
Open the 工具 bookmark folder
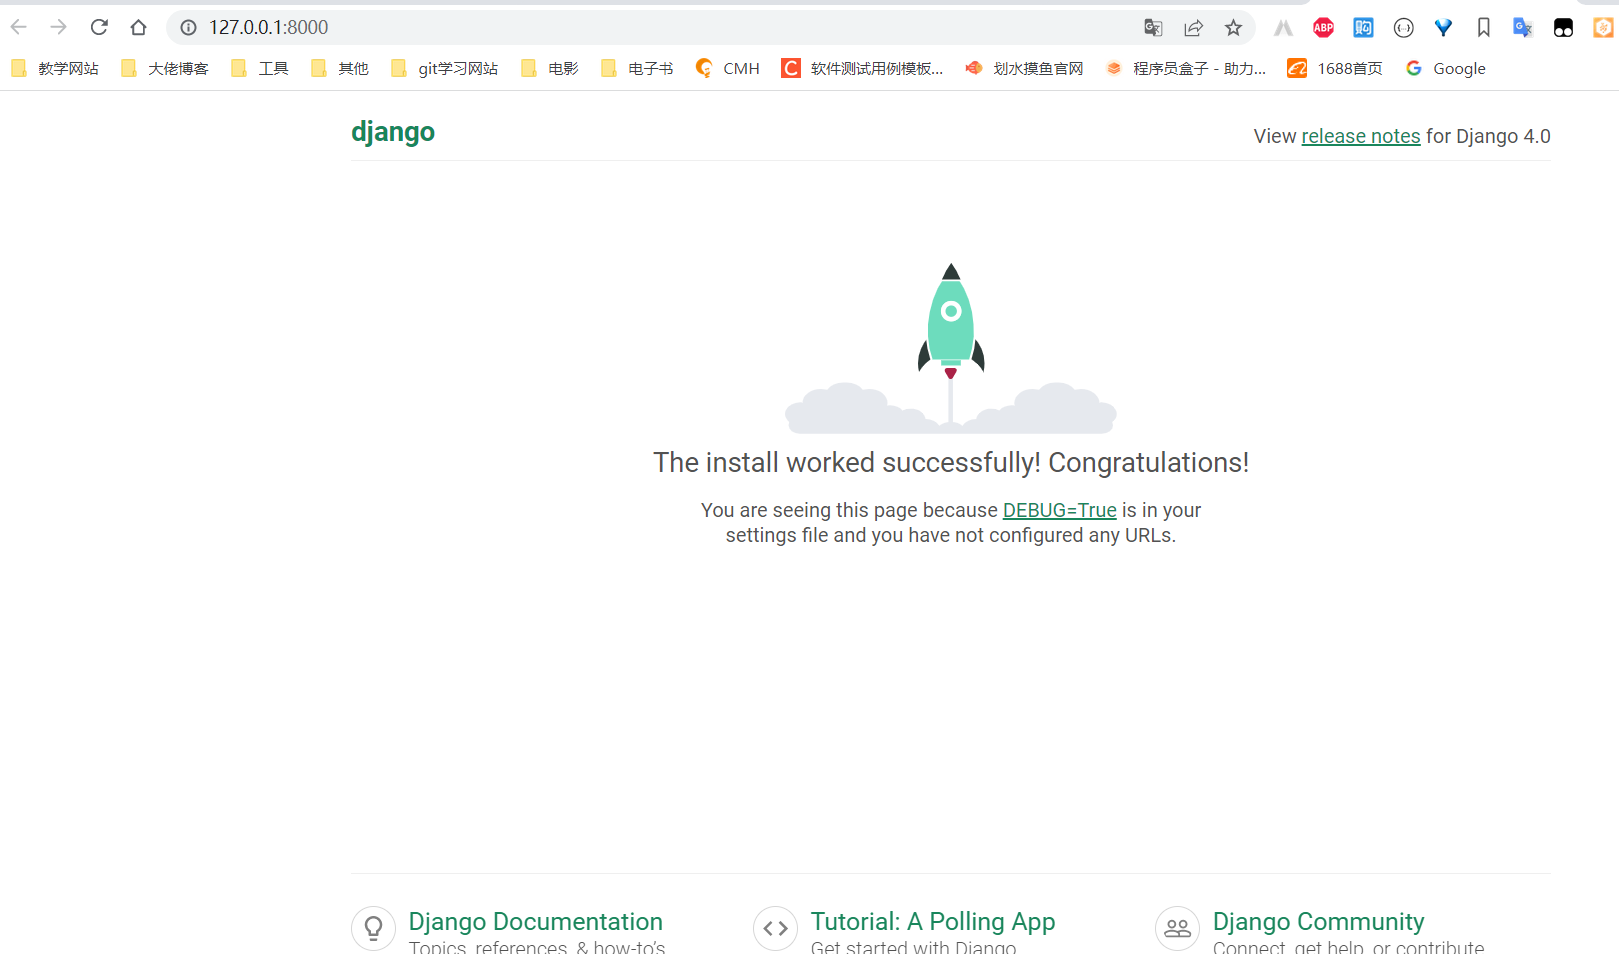[x=260, y=68]
